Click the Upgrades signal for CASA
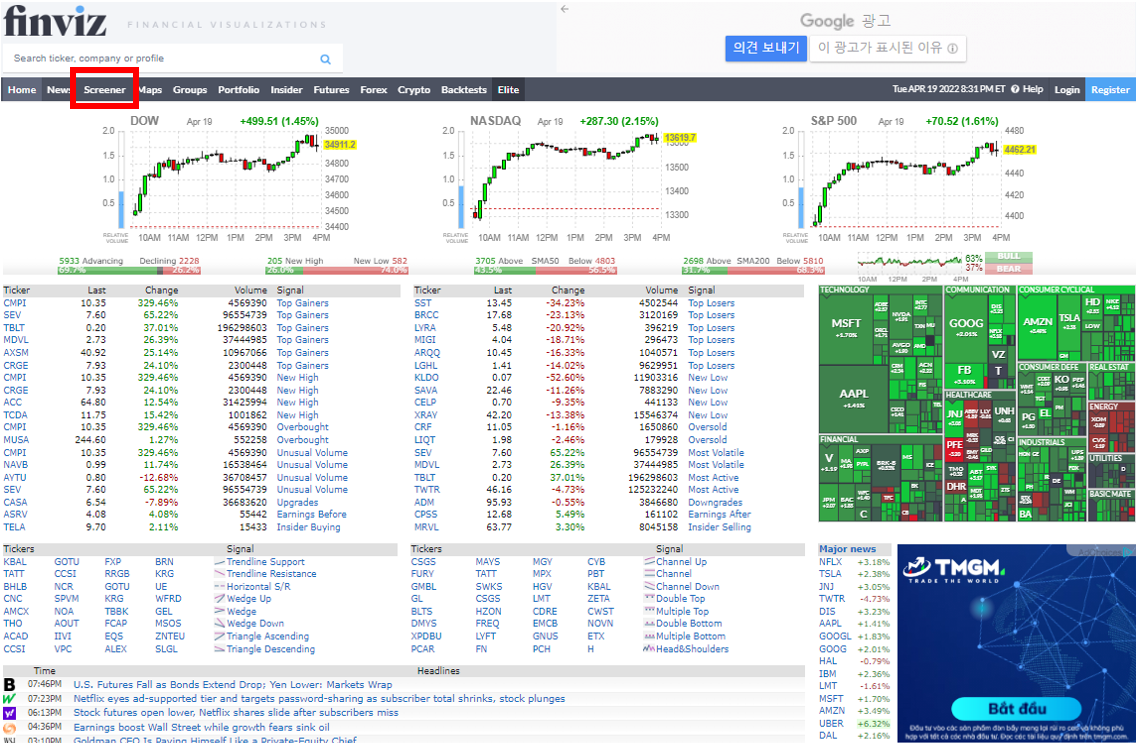Screen dimensions: 1138x743 297,502
